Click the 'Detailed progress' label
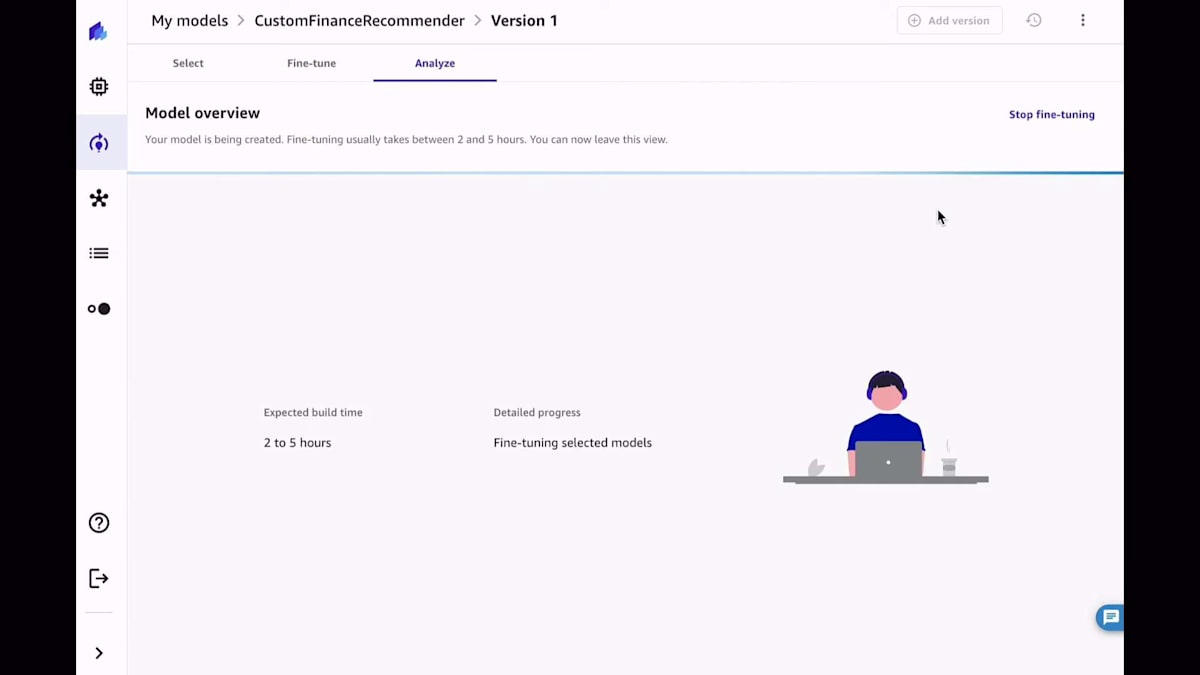This screenshot has width=1200, height=675. [537, 412]
